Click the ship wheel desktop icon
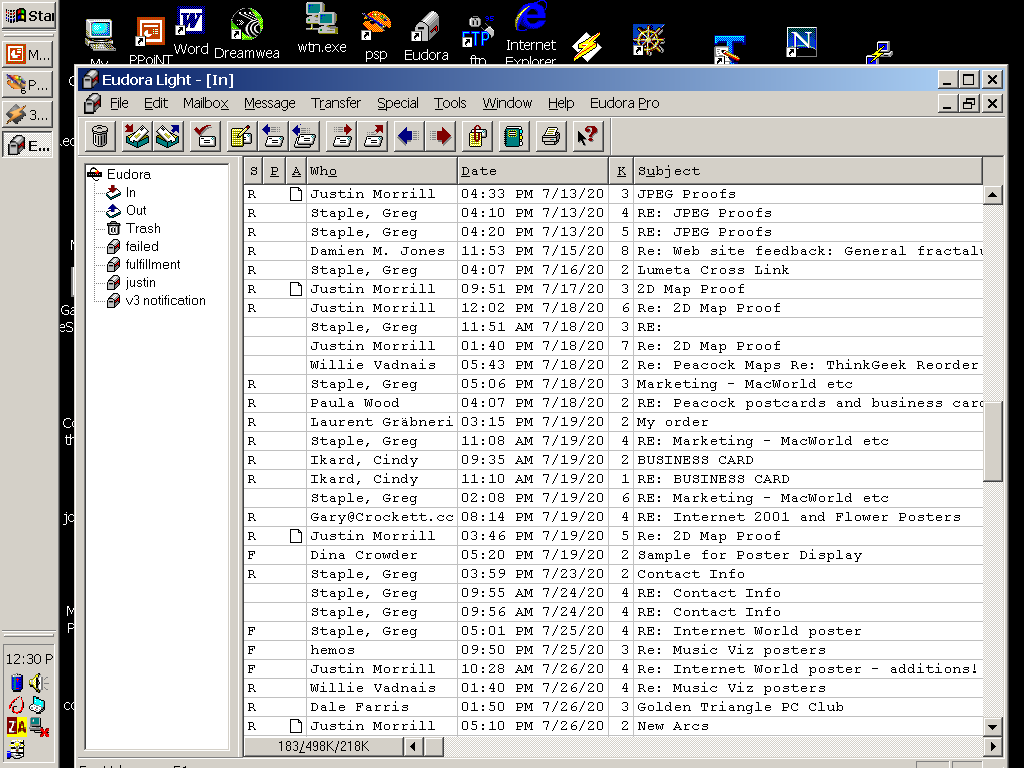Viewport: 1024px width, 768px height. click(648, 40)
